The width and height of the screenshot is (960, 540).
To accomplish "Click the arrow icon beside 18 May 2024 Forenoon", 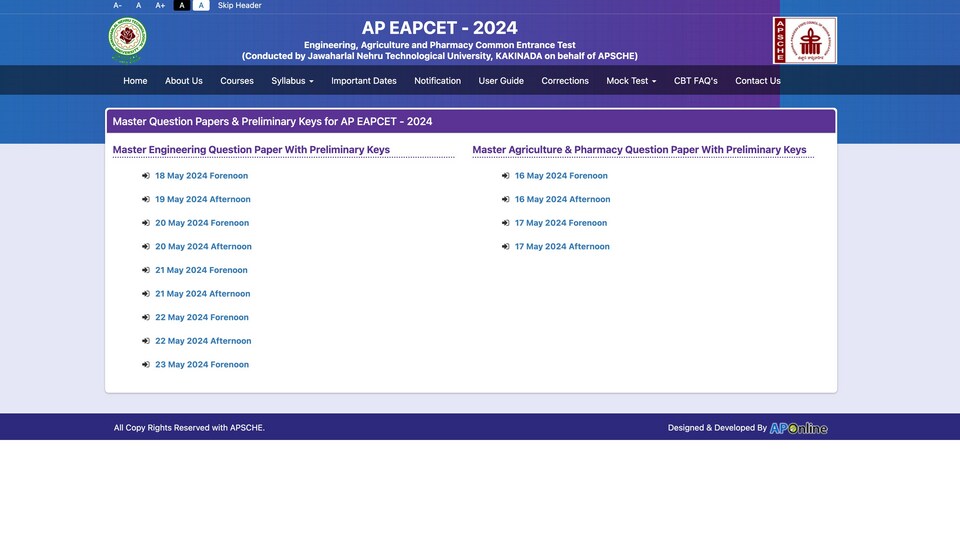I will pyautogui.click(x=146, y=176).
